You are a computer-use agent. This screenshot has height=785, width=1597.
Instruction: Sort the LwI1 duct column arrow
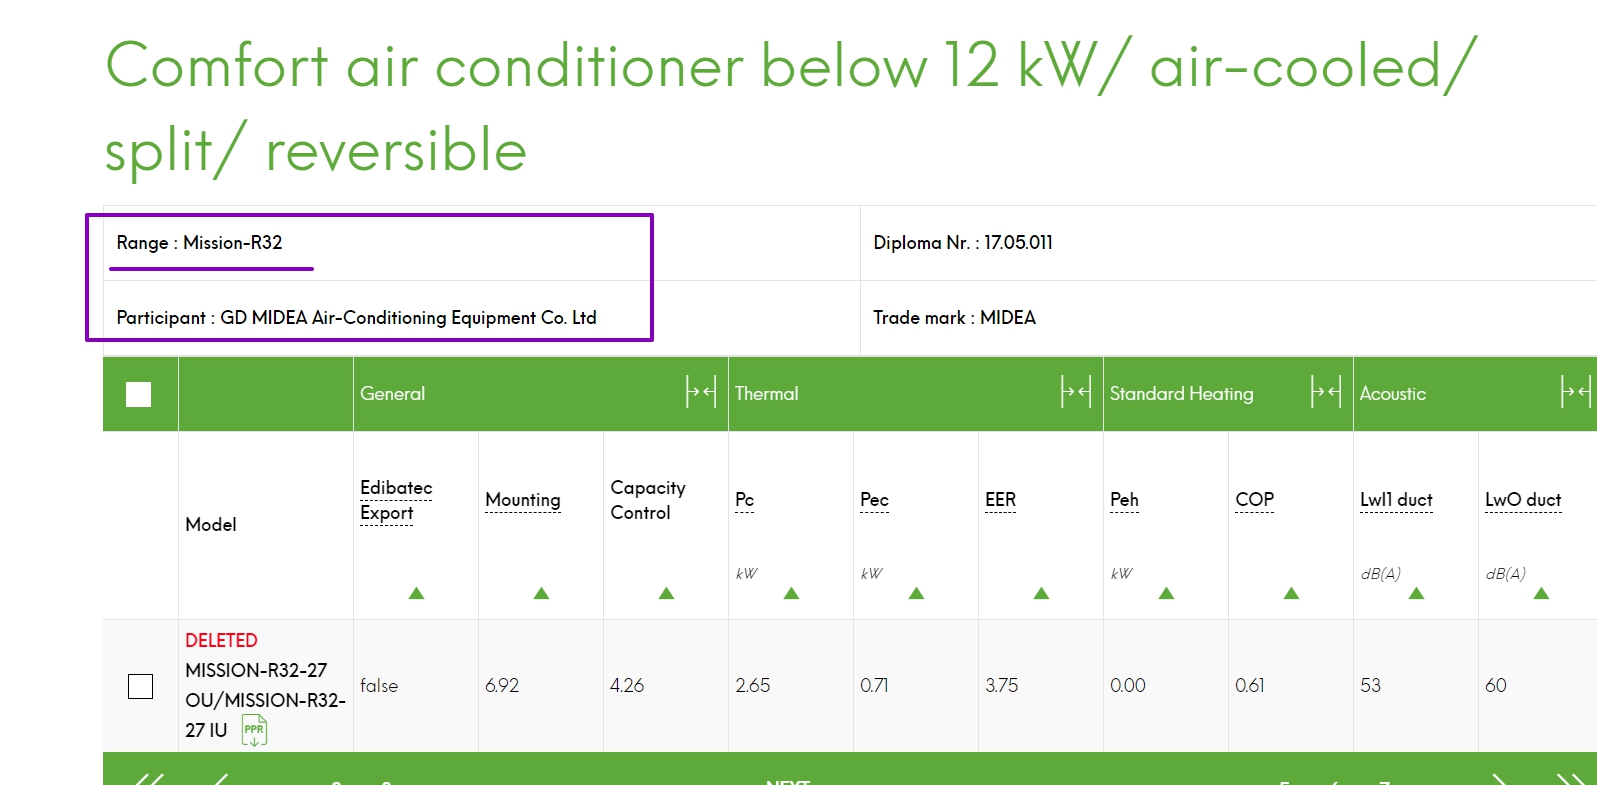[x=1417, y=593]
